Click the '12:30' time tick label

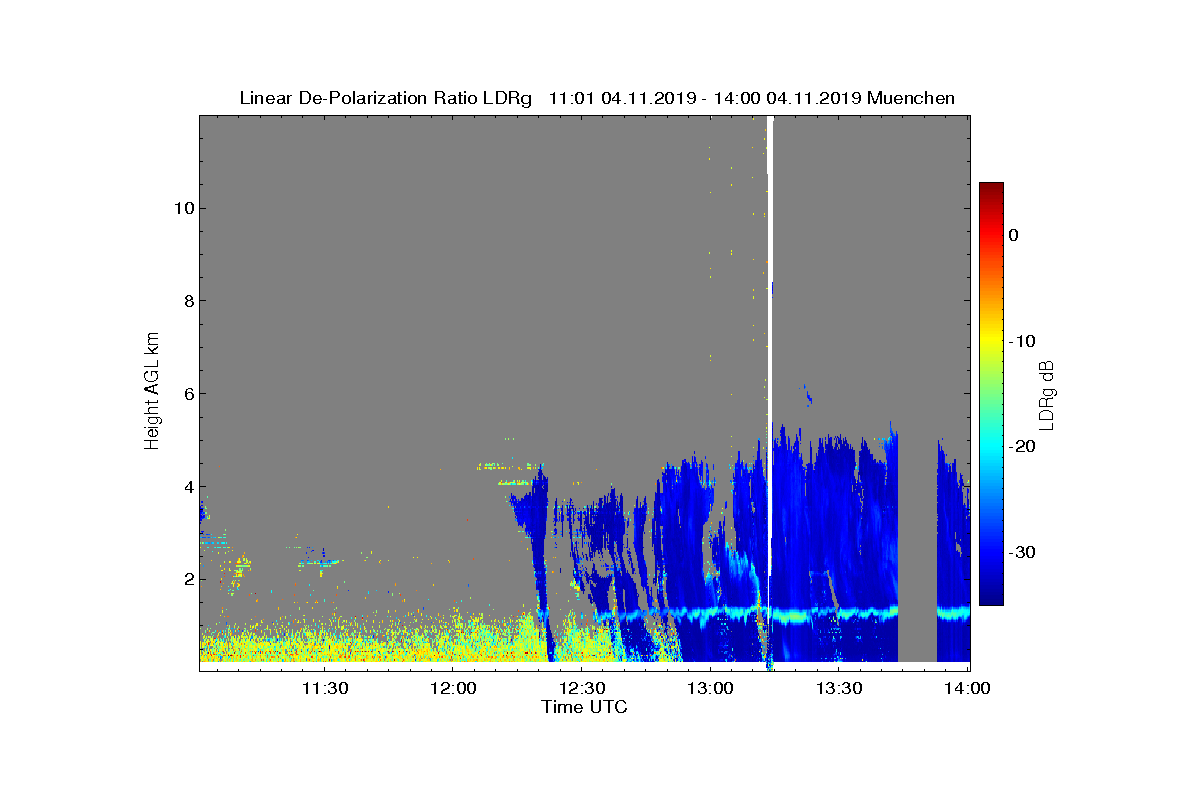click(582, 689)
